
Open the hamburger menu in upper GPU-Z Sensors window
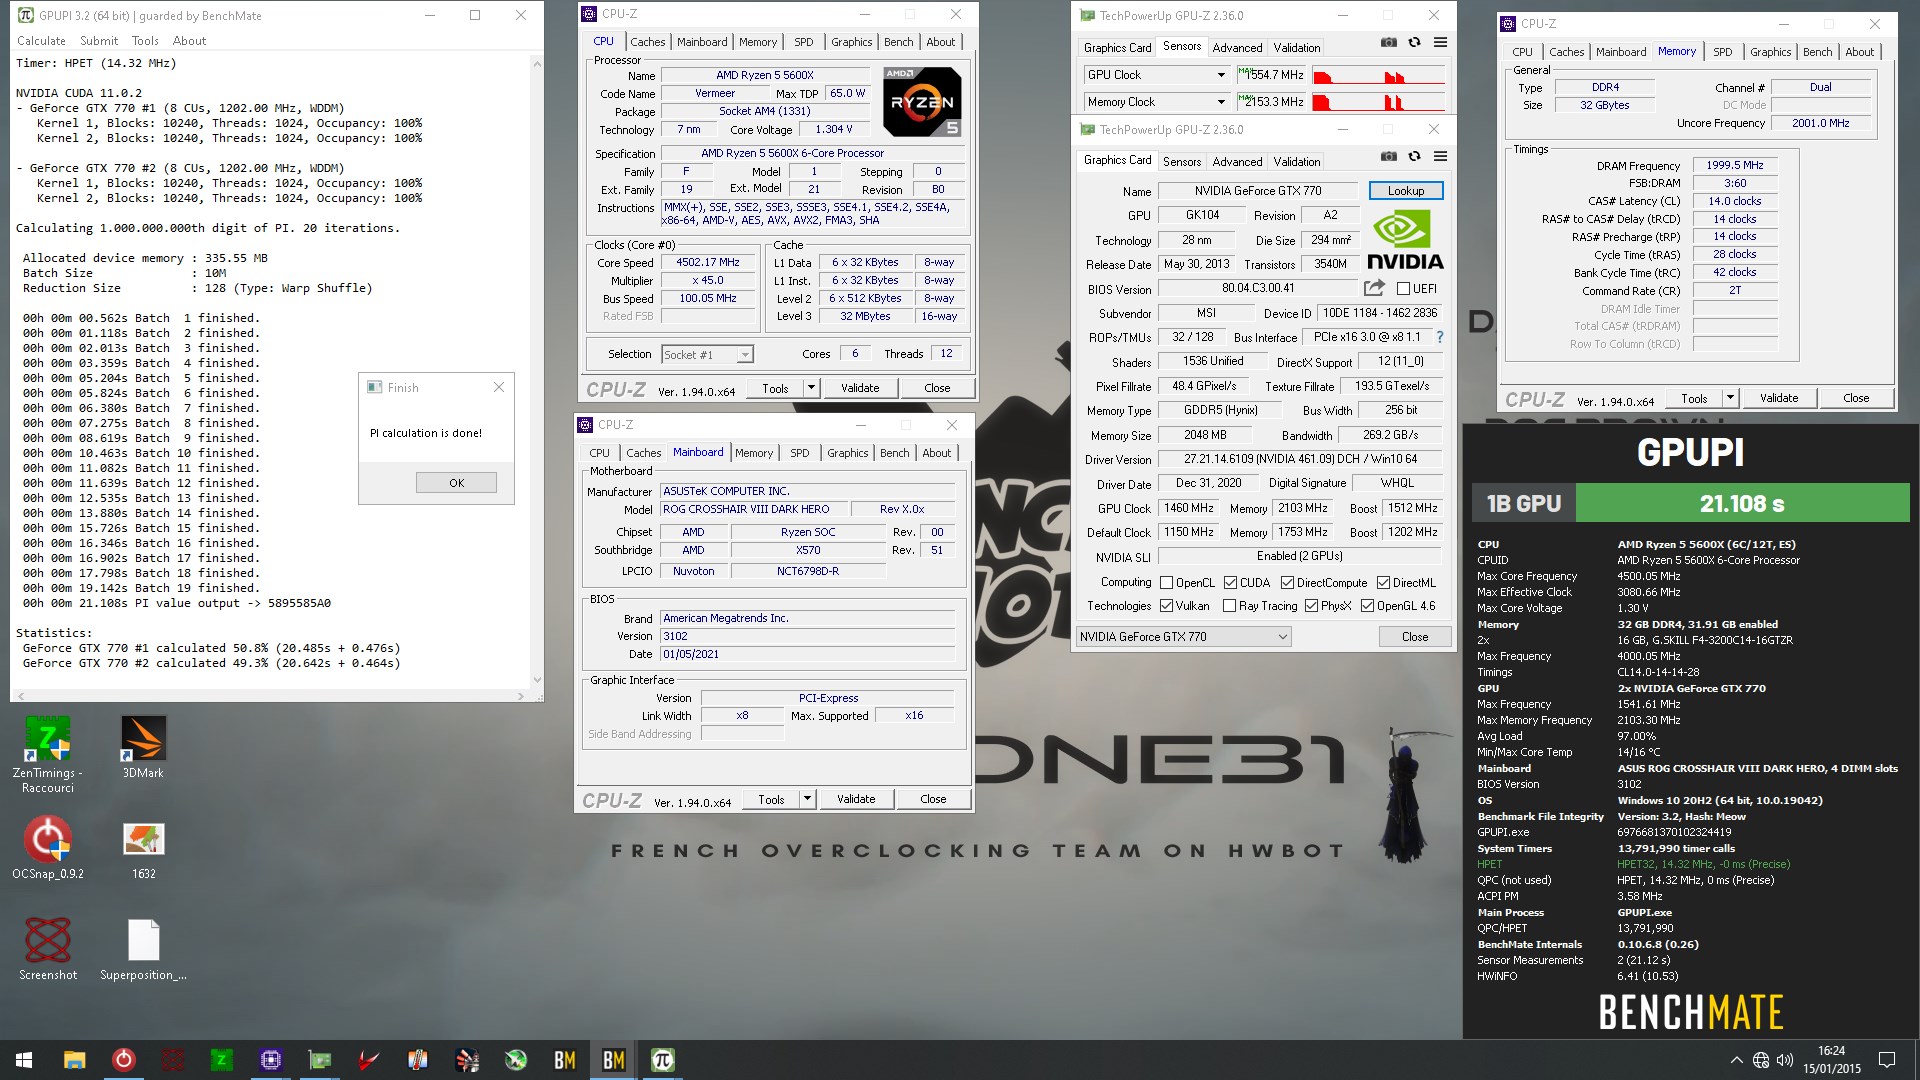click(1440, 42)
